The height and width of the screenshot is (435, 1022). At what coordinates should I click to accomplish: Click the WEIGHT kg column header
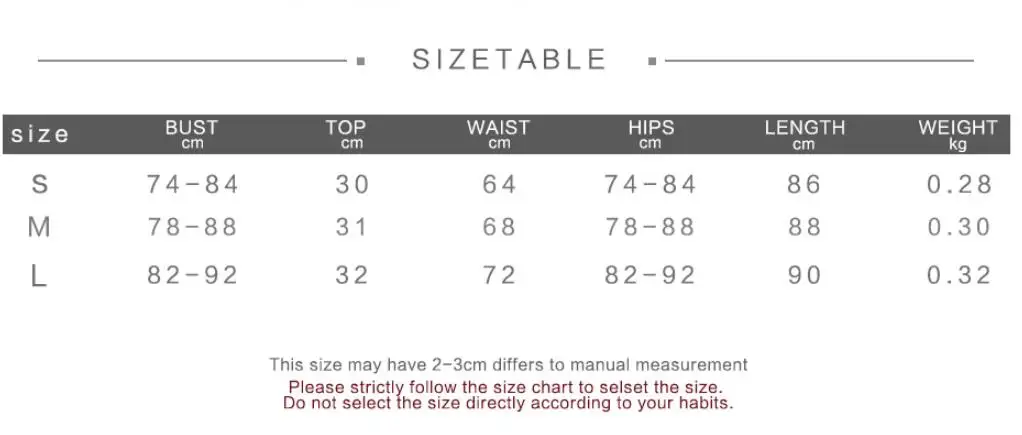pyautogui.click(x=957, y=134)
